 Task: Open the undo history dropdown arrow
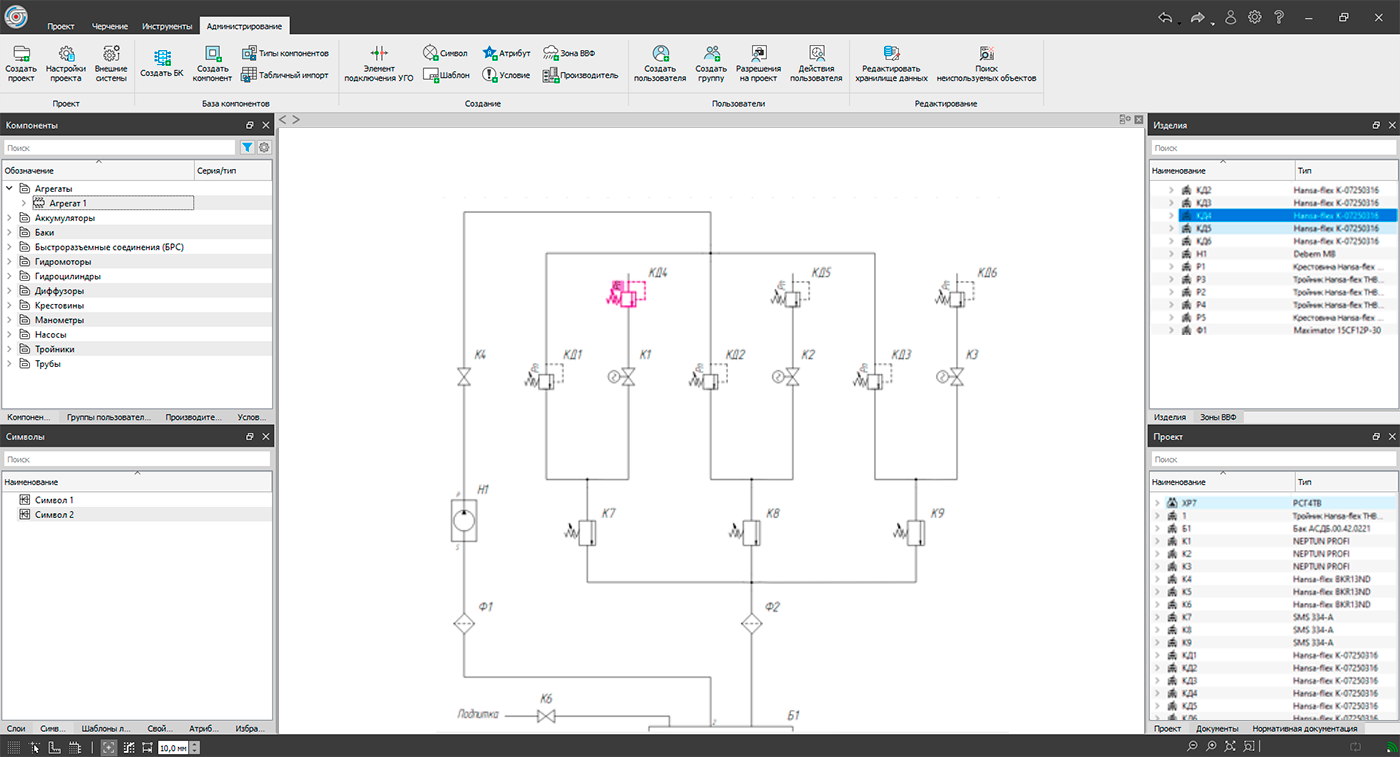[x=1179, y=22]
